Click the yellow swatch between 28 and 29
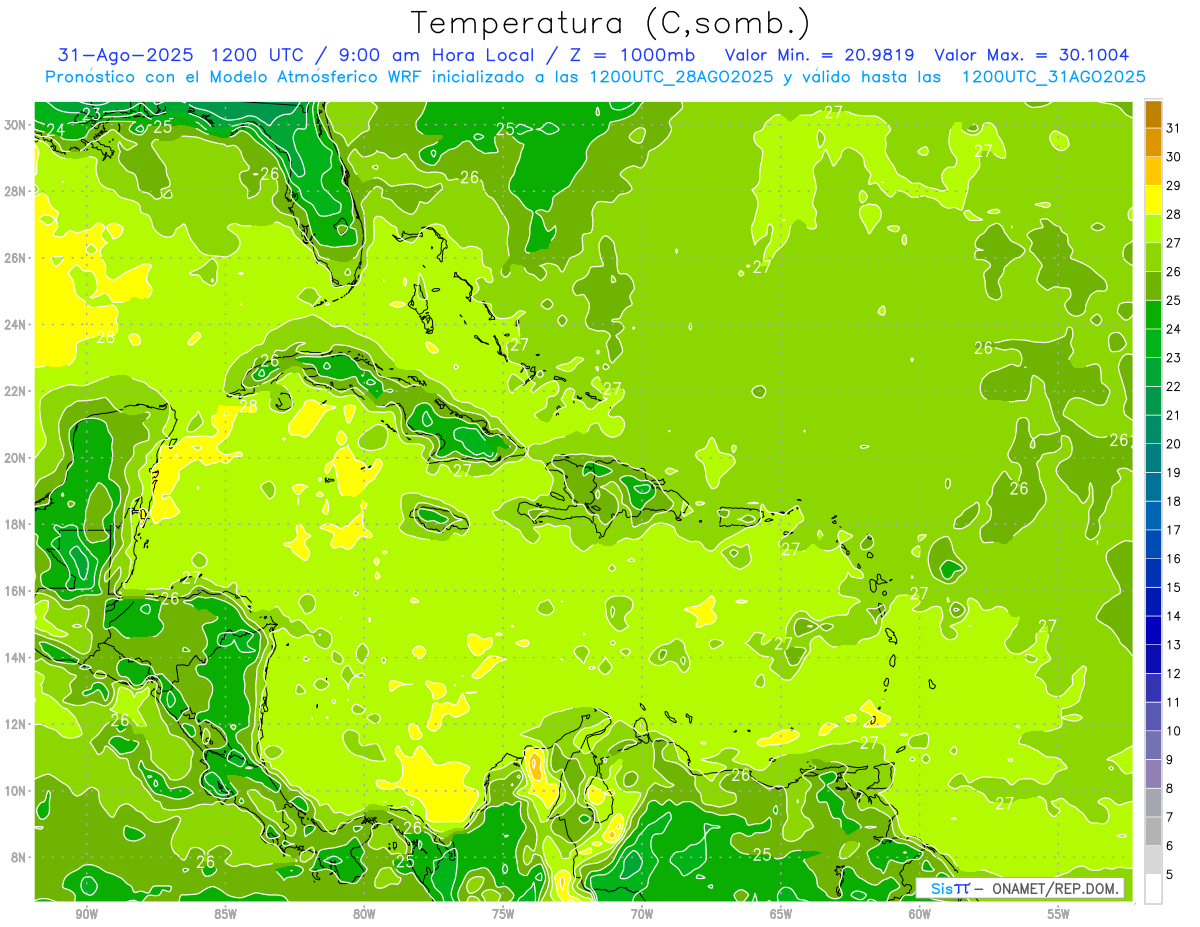1200x927 pixels. (1153, 199)
